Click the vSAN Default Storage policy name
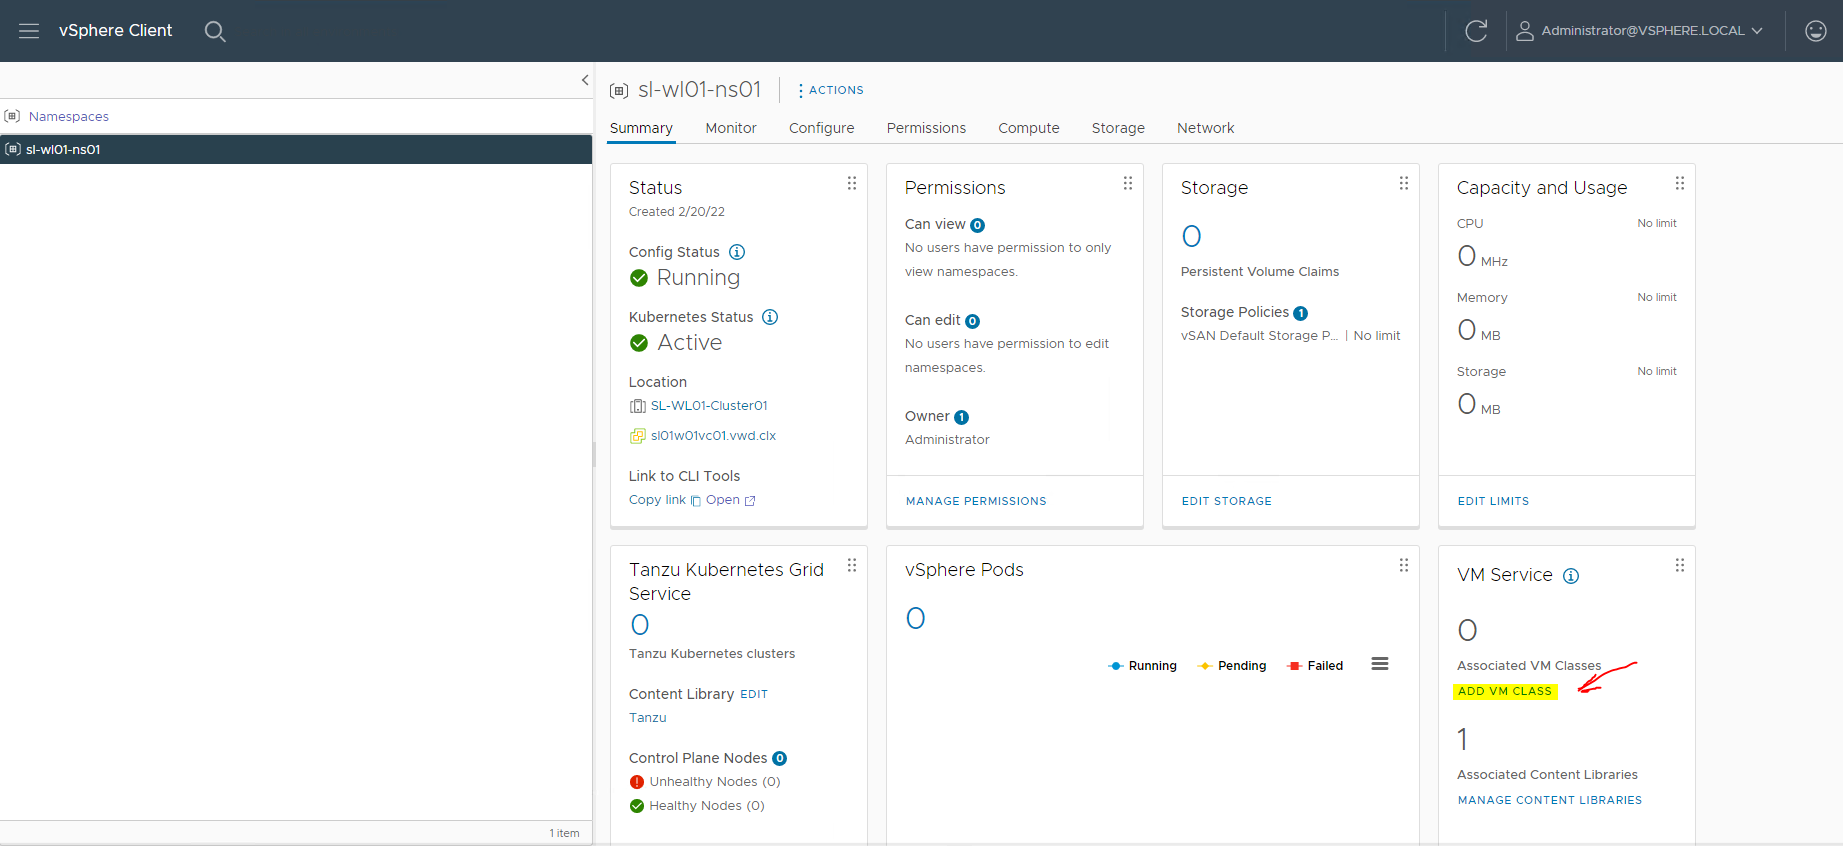1843x846 pixels. [x=1259, y=336]
